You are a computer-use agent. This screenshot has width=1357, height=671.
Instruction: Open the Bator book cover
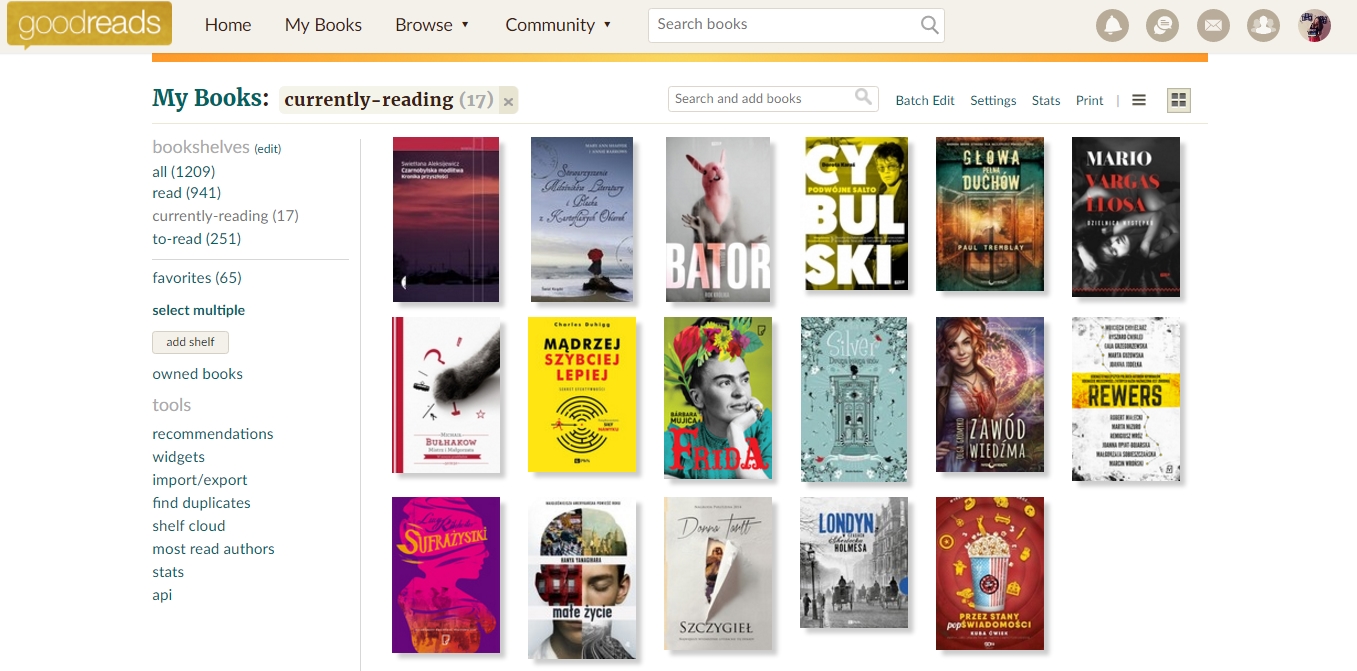pyautogui.click(x=718, y=219)
